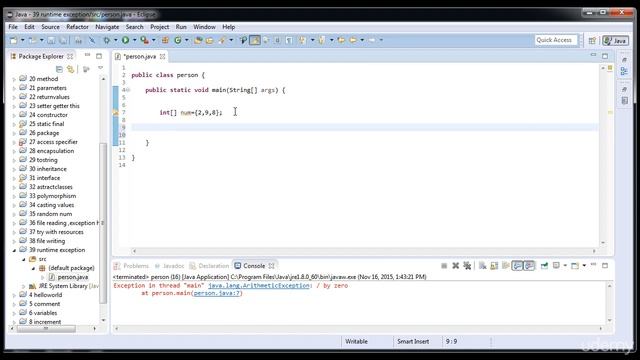The height and width of the screenshot is (360, 640).
Task: Click the Save All toolbar icon
Action: tap(64, 40)
